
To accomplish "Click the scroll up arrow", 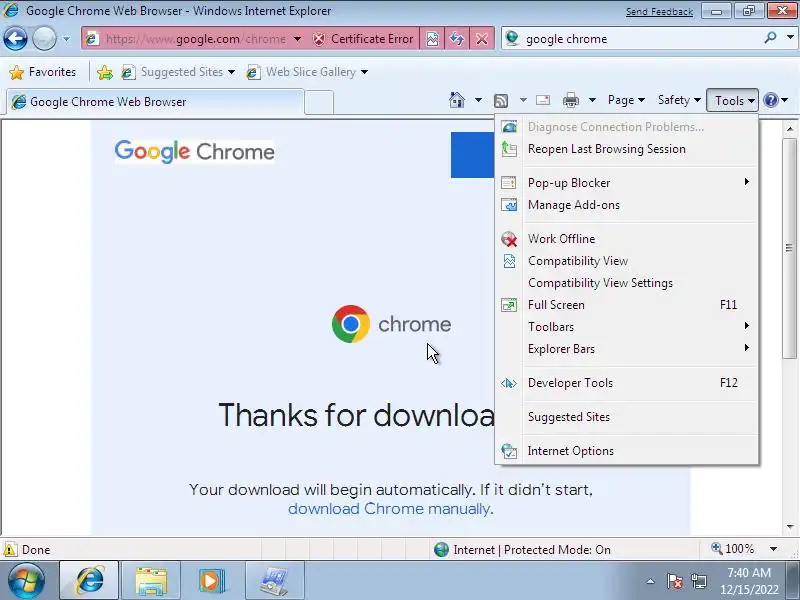I will pyautogui.click(x=790, y=129).
